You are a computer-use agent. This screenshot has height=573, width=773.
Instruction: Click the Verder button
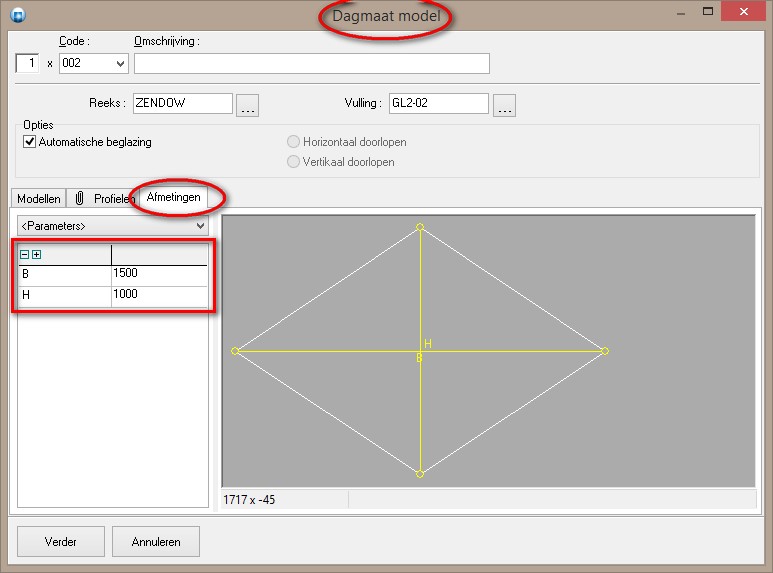coord(61,541)
